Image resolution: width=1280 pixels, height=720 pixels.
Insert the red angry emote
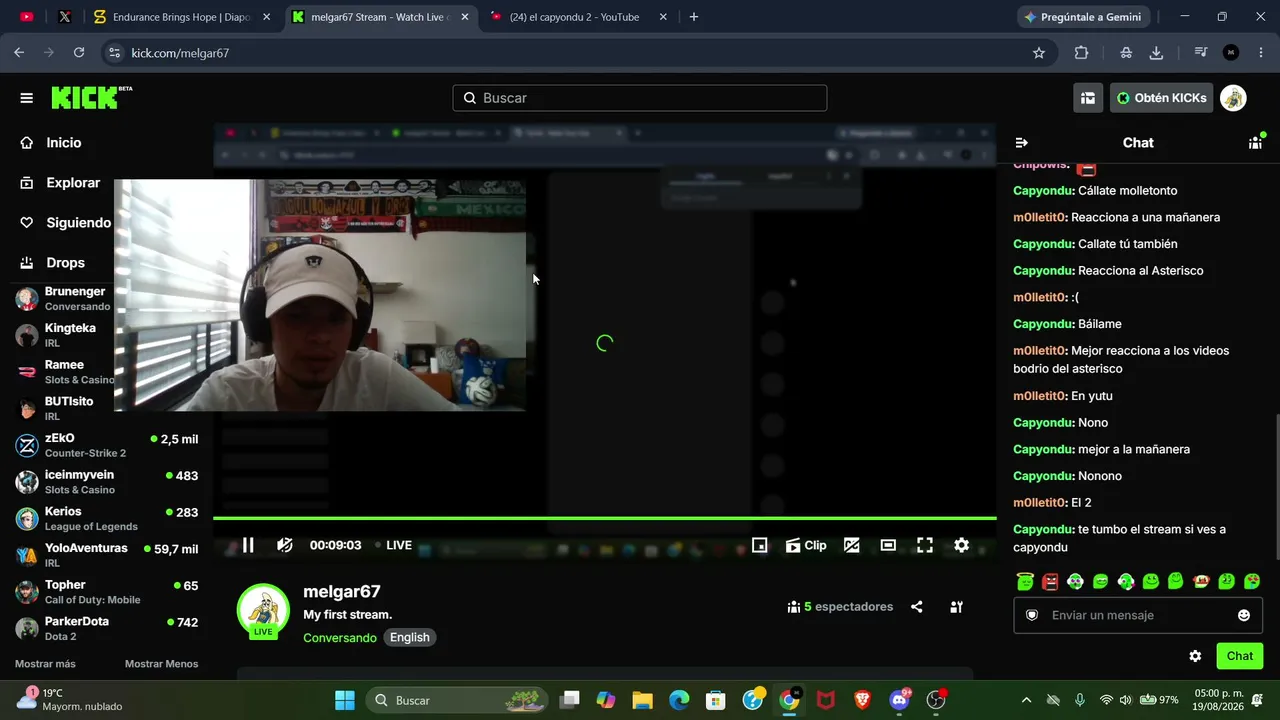pyautogui.click(x=1050, y=581)
